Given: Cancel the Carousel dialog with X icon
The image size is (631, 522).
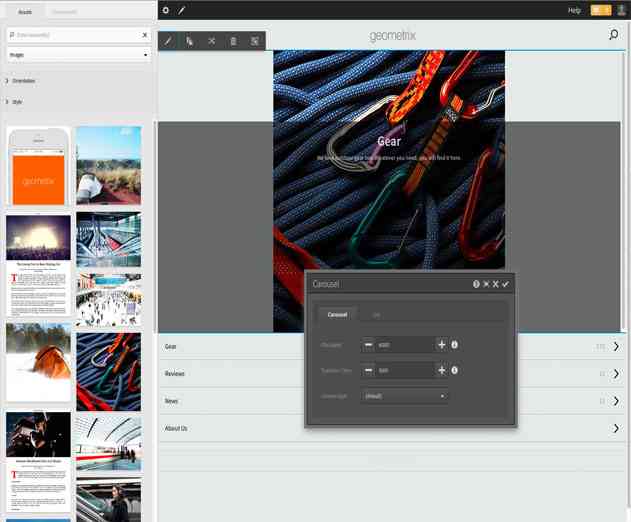Looking at the screenshot, I should point(495,284).
